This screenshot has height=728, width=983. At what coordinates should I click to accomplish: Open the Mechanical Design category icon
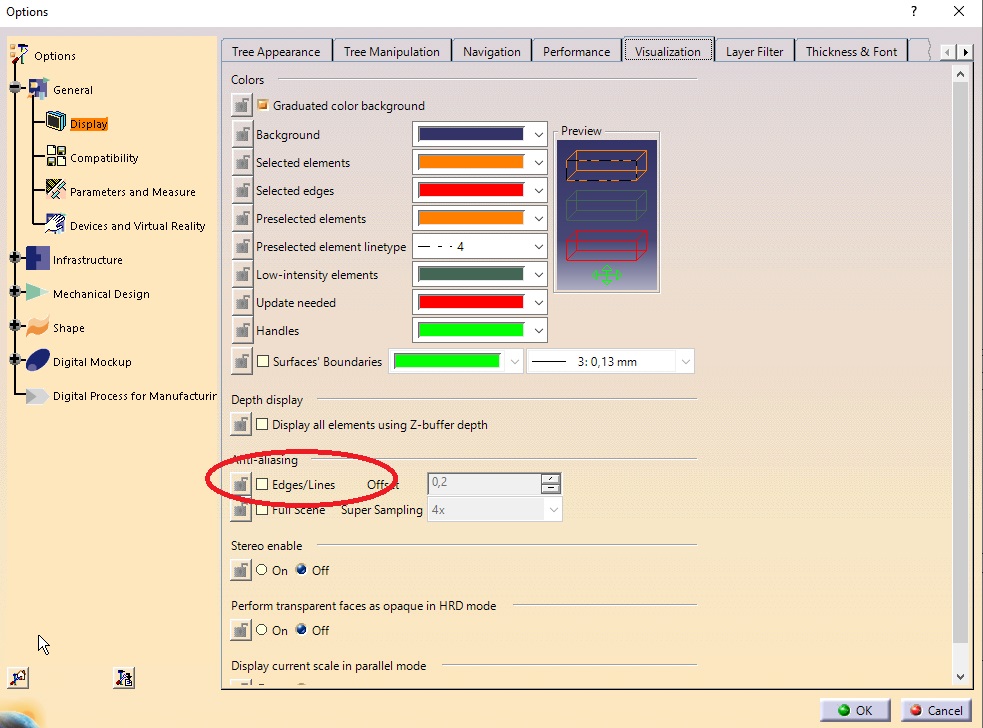tap(38, 293)
